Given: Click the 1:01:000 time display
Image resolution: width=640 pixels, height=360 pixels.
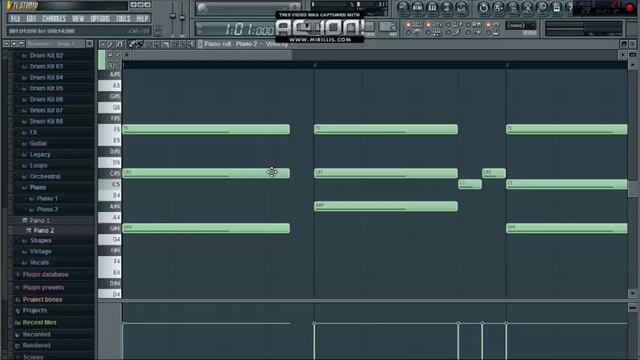Looking at the screenshot, I should point(249,30).
